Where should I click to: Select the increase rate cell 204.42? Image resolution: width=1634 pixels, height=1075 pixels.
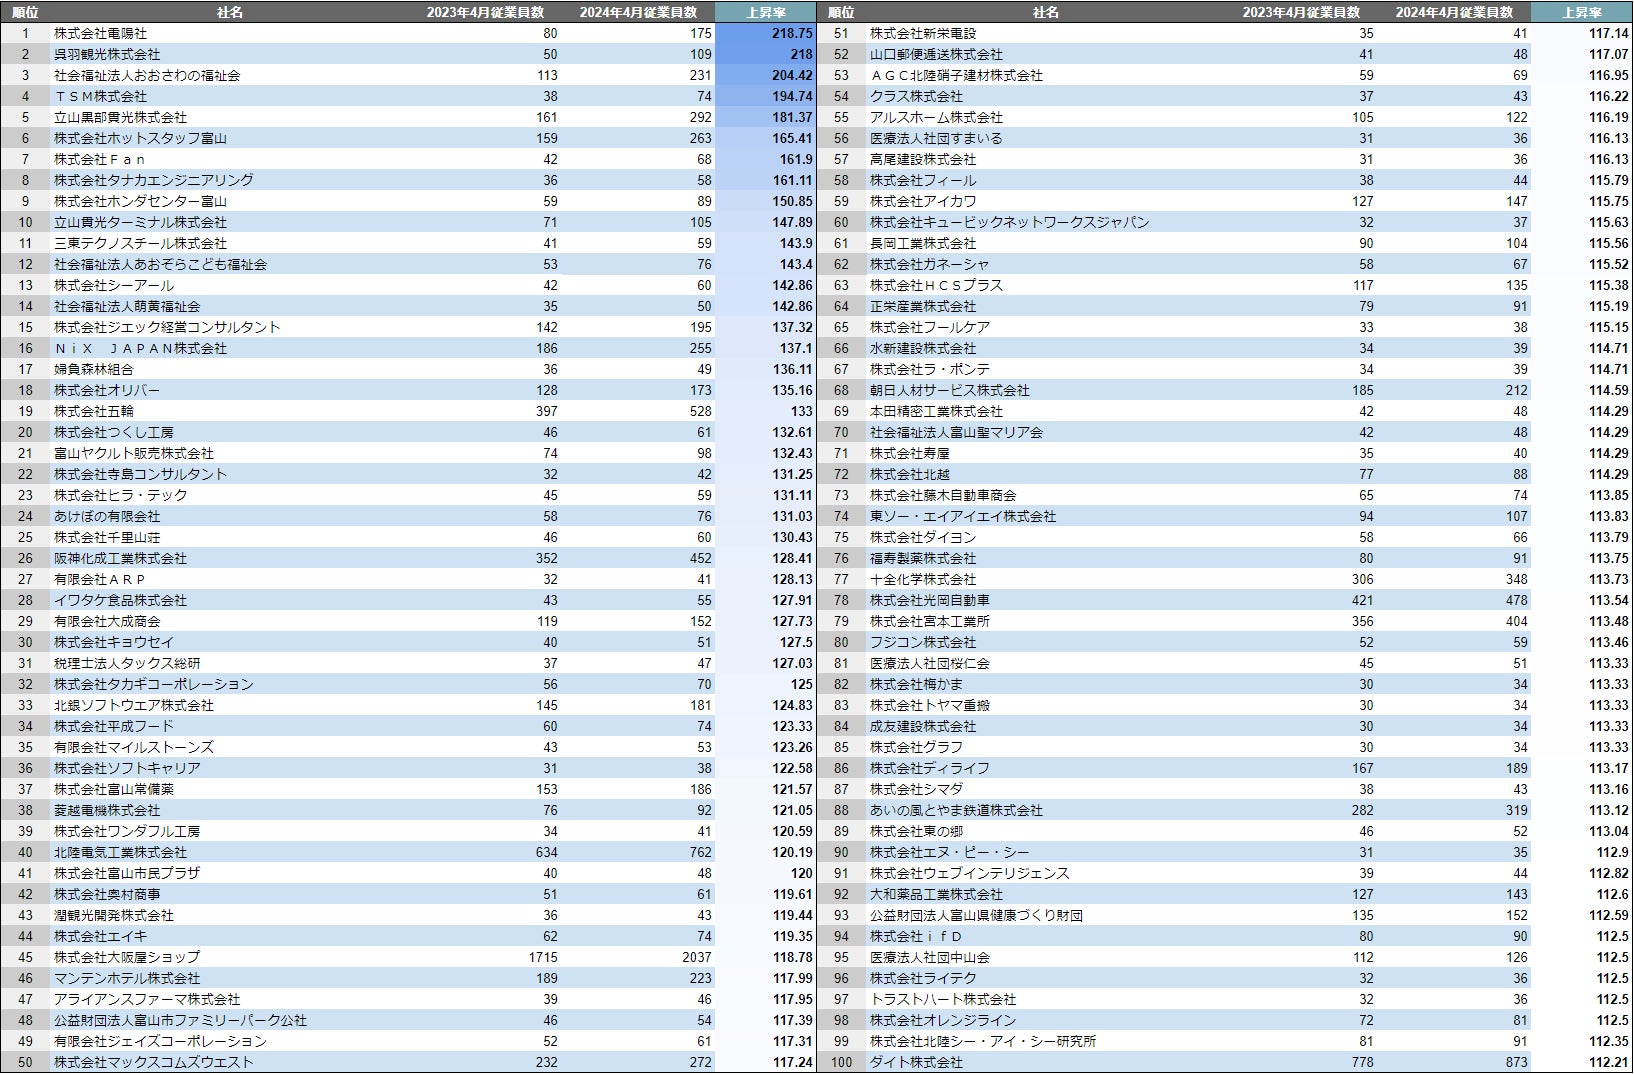(x=792, y=75)
